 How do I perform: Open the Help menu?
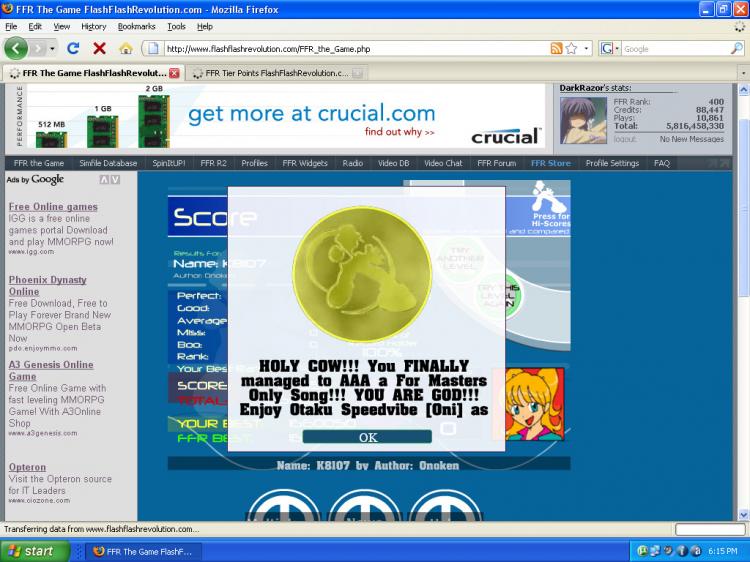coord(205,26)
